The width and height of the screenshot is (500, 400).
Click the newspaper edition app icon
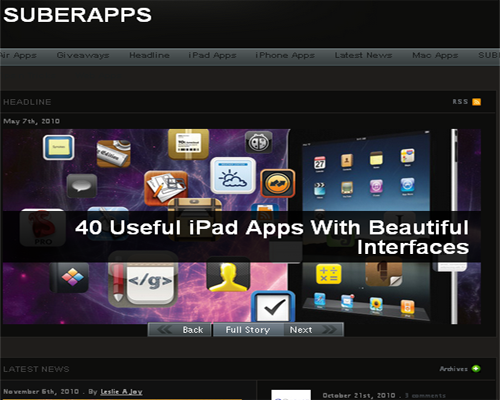point(113,153)
